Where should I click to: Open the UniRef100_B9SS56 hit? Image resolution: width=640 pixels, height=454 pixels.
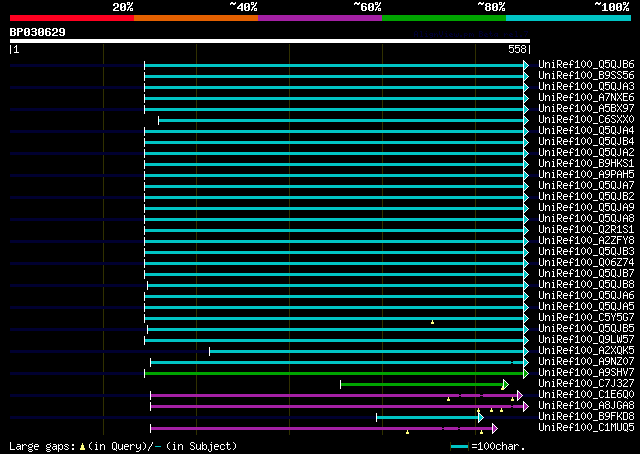click(586, 76)
